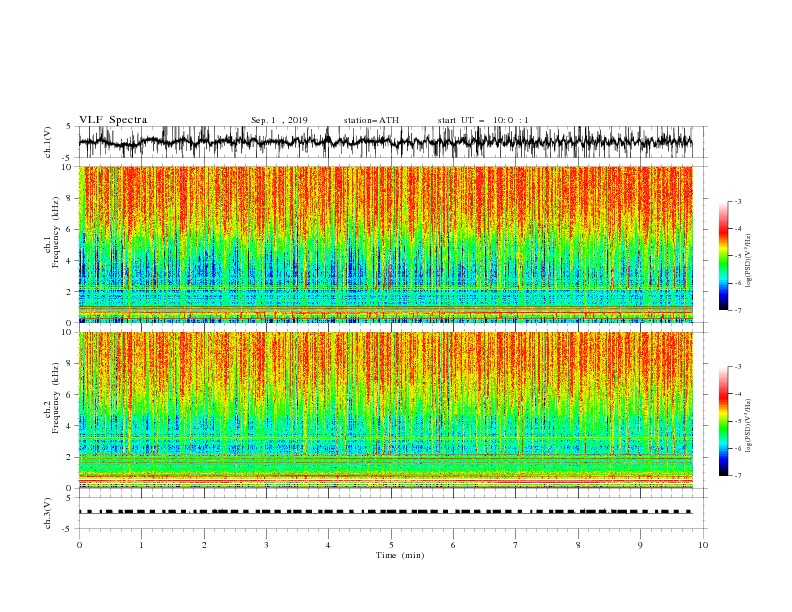
Task: Click the ch.3 pulse signal trace
Action: coord(386,512)
